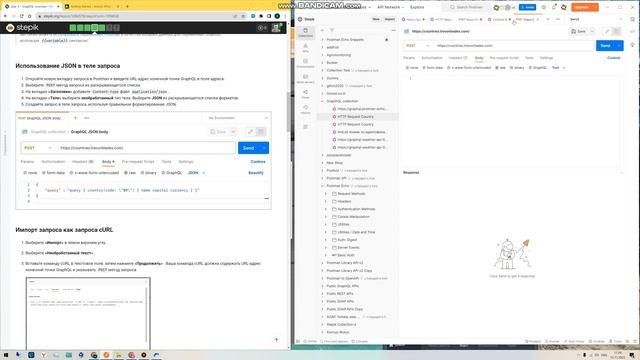Select the form-data body radio

[433, 68]
